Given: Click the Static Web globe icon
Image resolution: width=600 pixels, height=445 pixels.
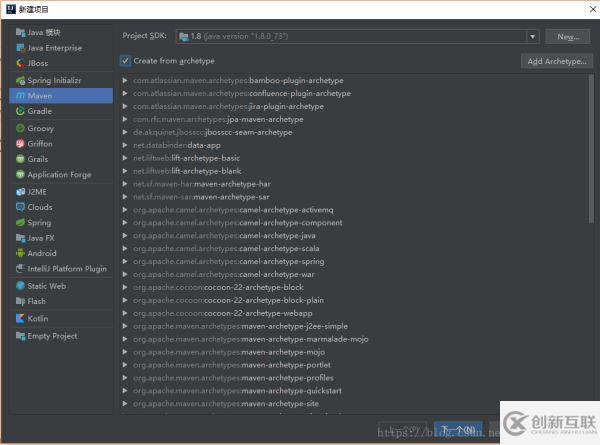Looking at the screenshot, I should (20, 286).
